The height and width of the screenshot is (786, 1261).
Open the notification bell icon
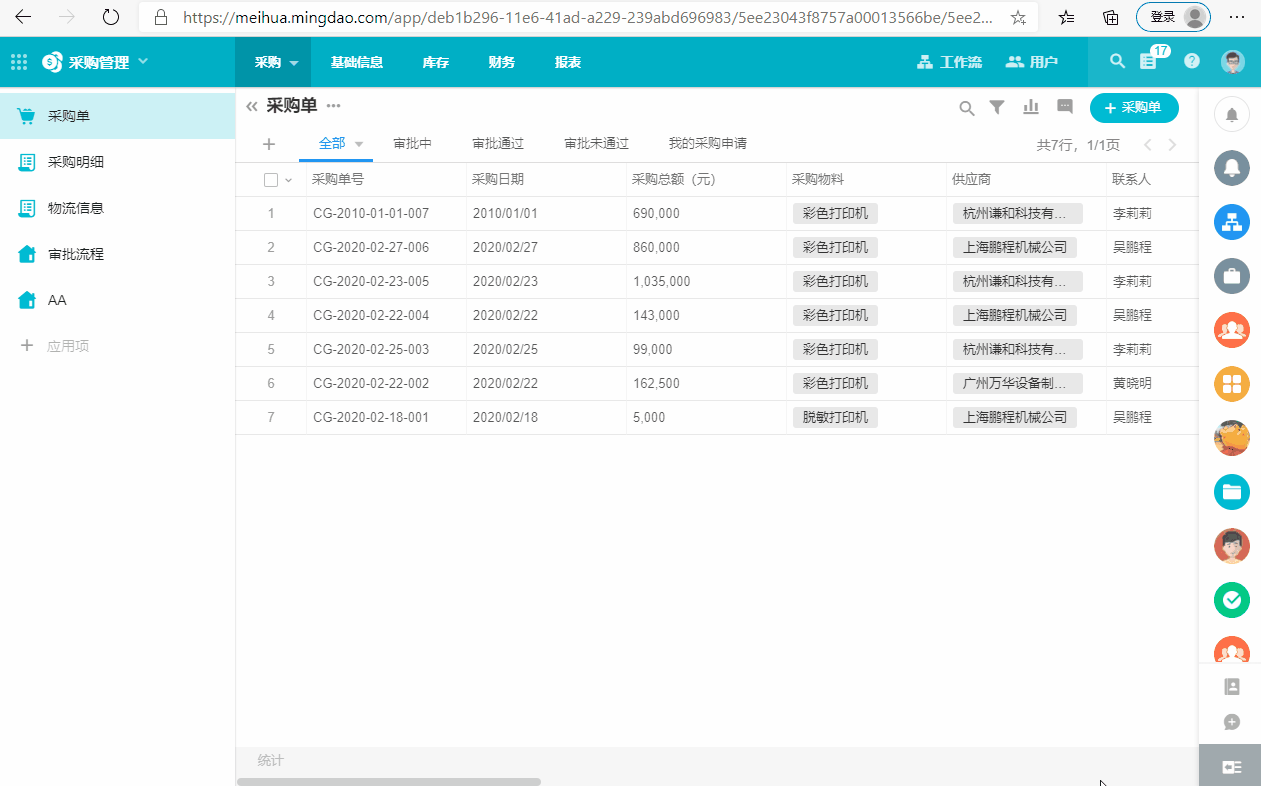[1231, 114]
